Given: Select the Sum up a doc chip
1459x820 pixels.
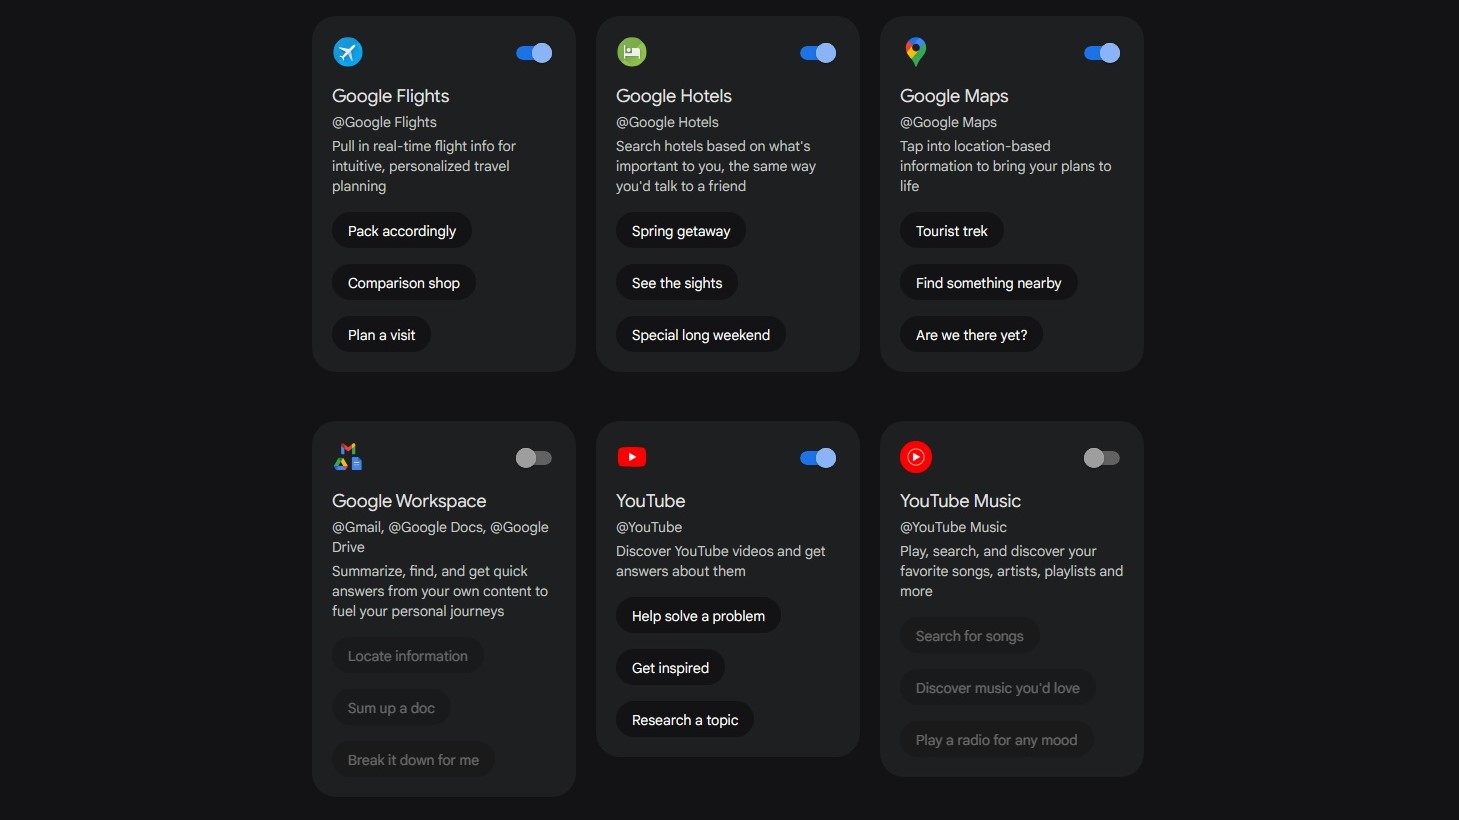Looking at the screenshot, I should click(391, 708).
